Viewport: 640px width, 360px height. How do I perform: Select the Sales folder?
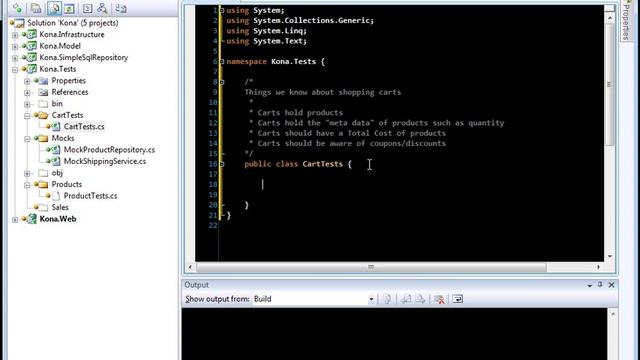click(x=60, y=207)
